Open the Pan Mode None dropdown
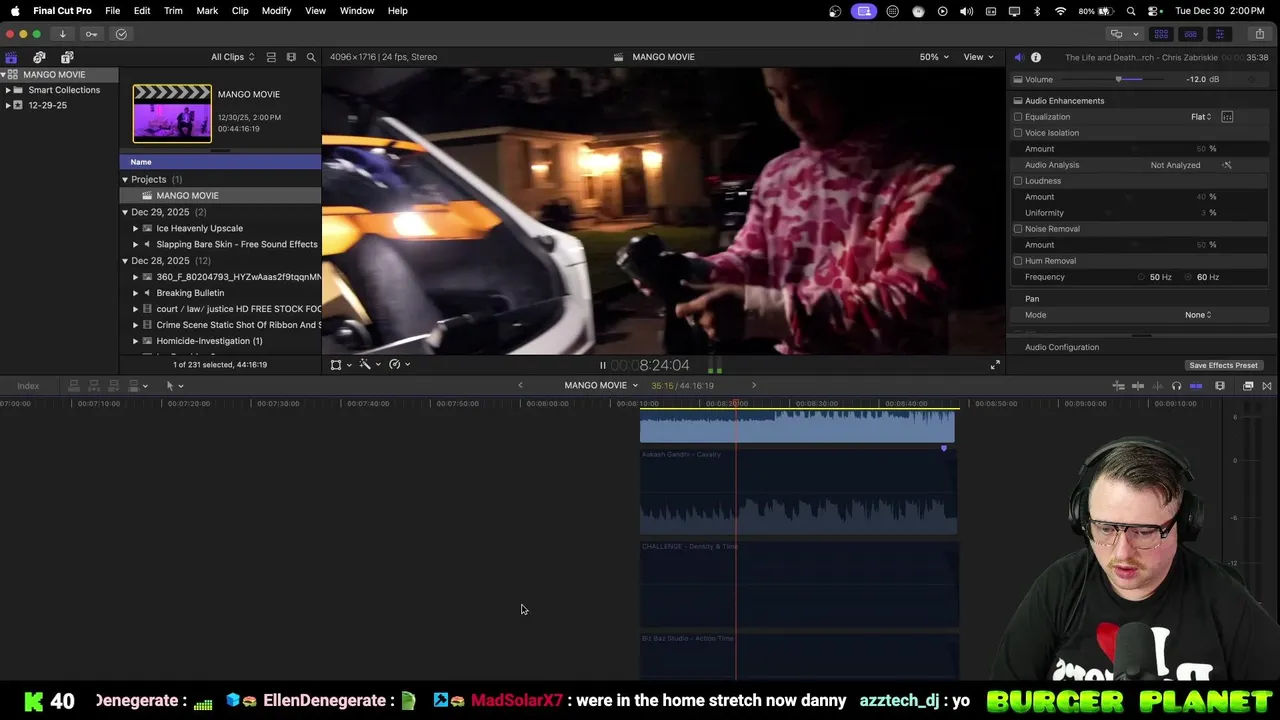The height and width of the screenshot is (720, 1280). click(1198, 315)
